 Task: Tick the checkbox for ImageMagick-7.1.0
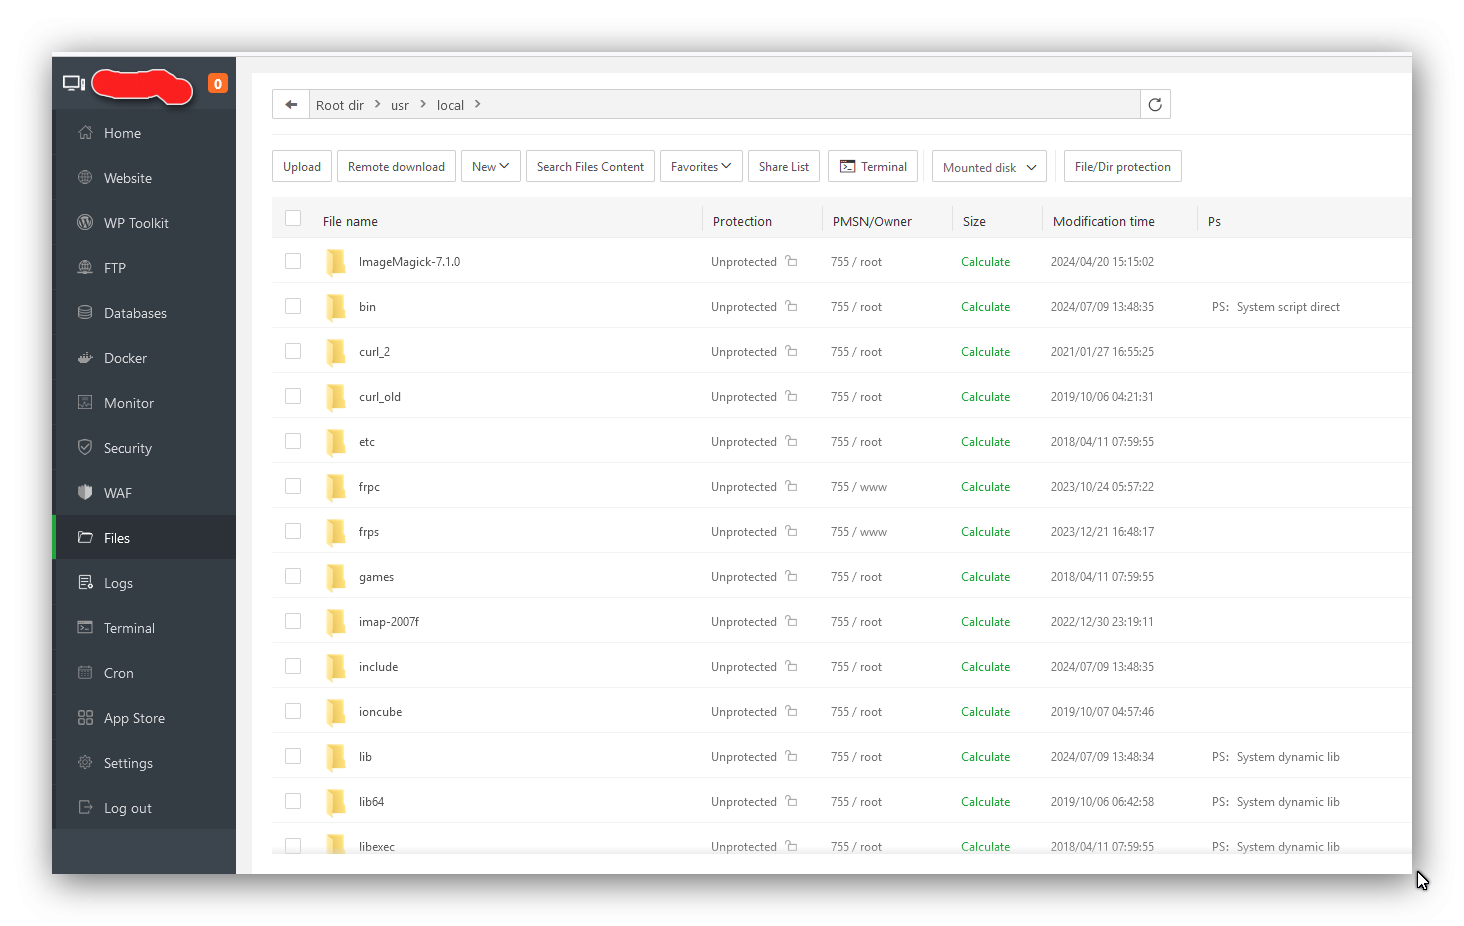click(293, 261)
